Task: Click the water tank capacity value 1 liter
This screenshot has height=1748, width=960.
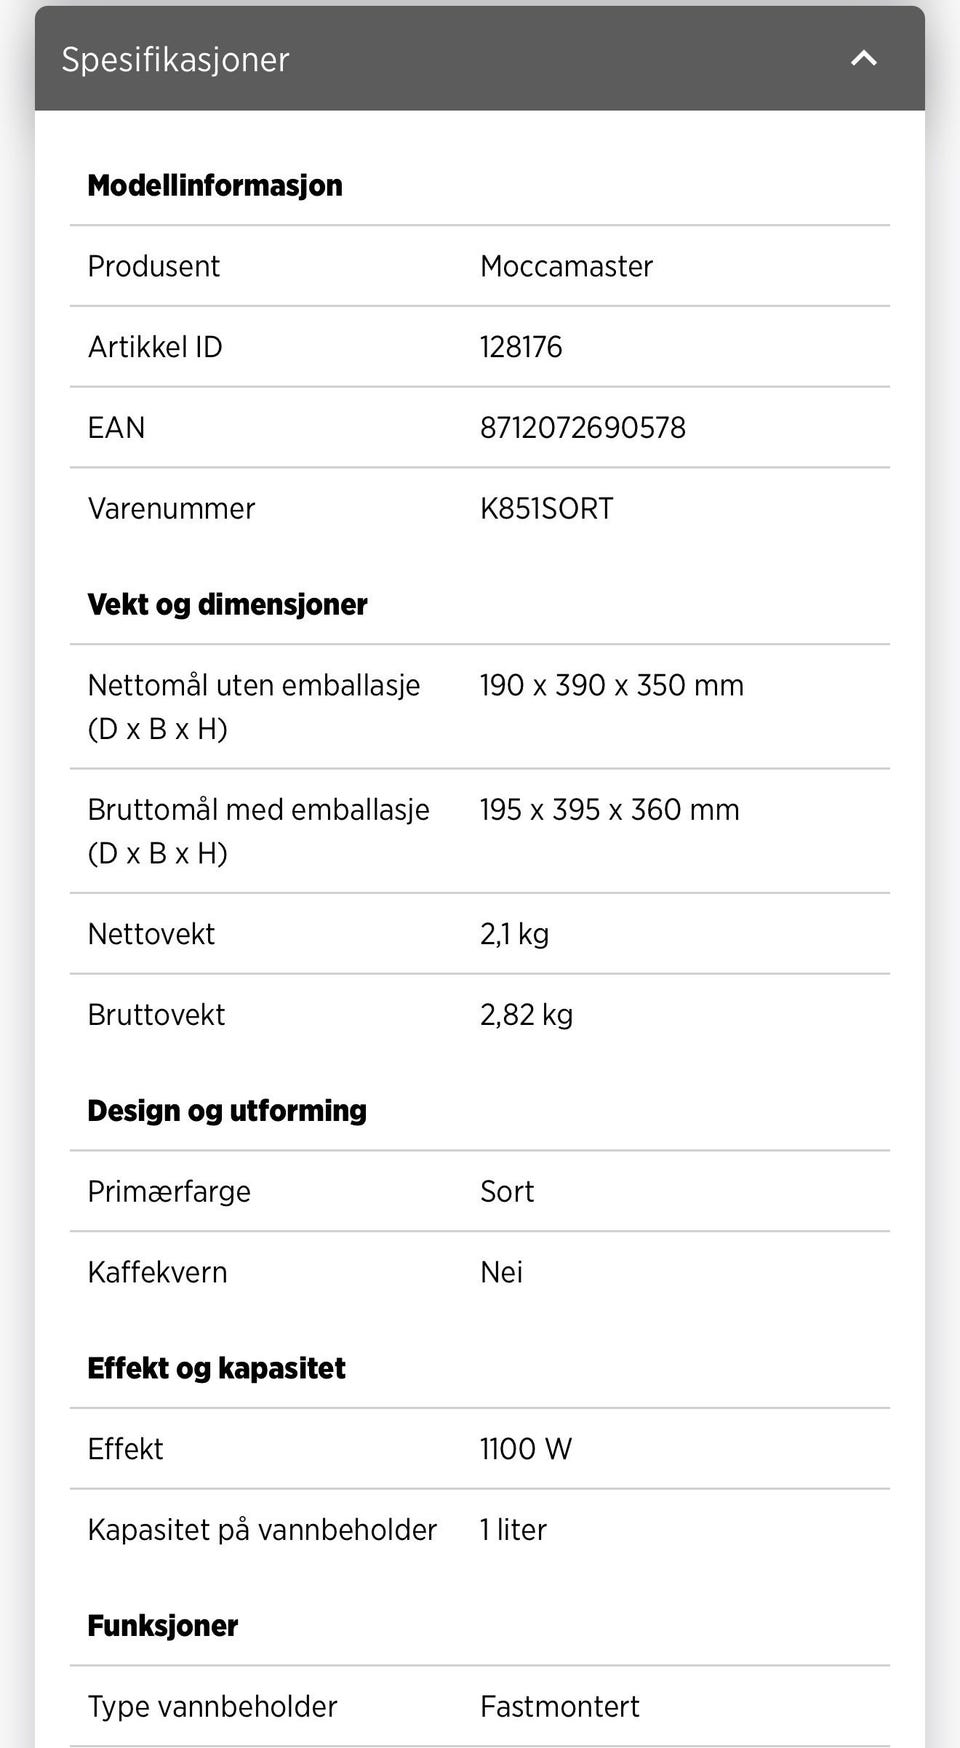Action: pyautogui.click(x=513, y=1530)
